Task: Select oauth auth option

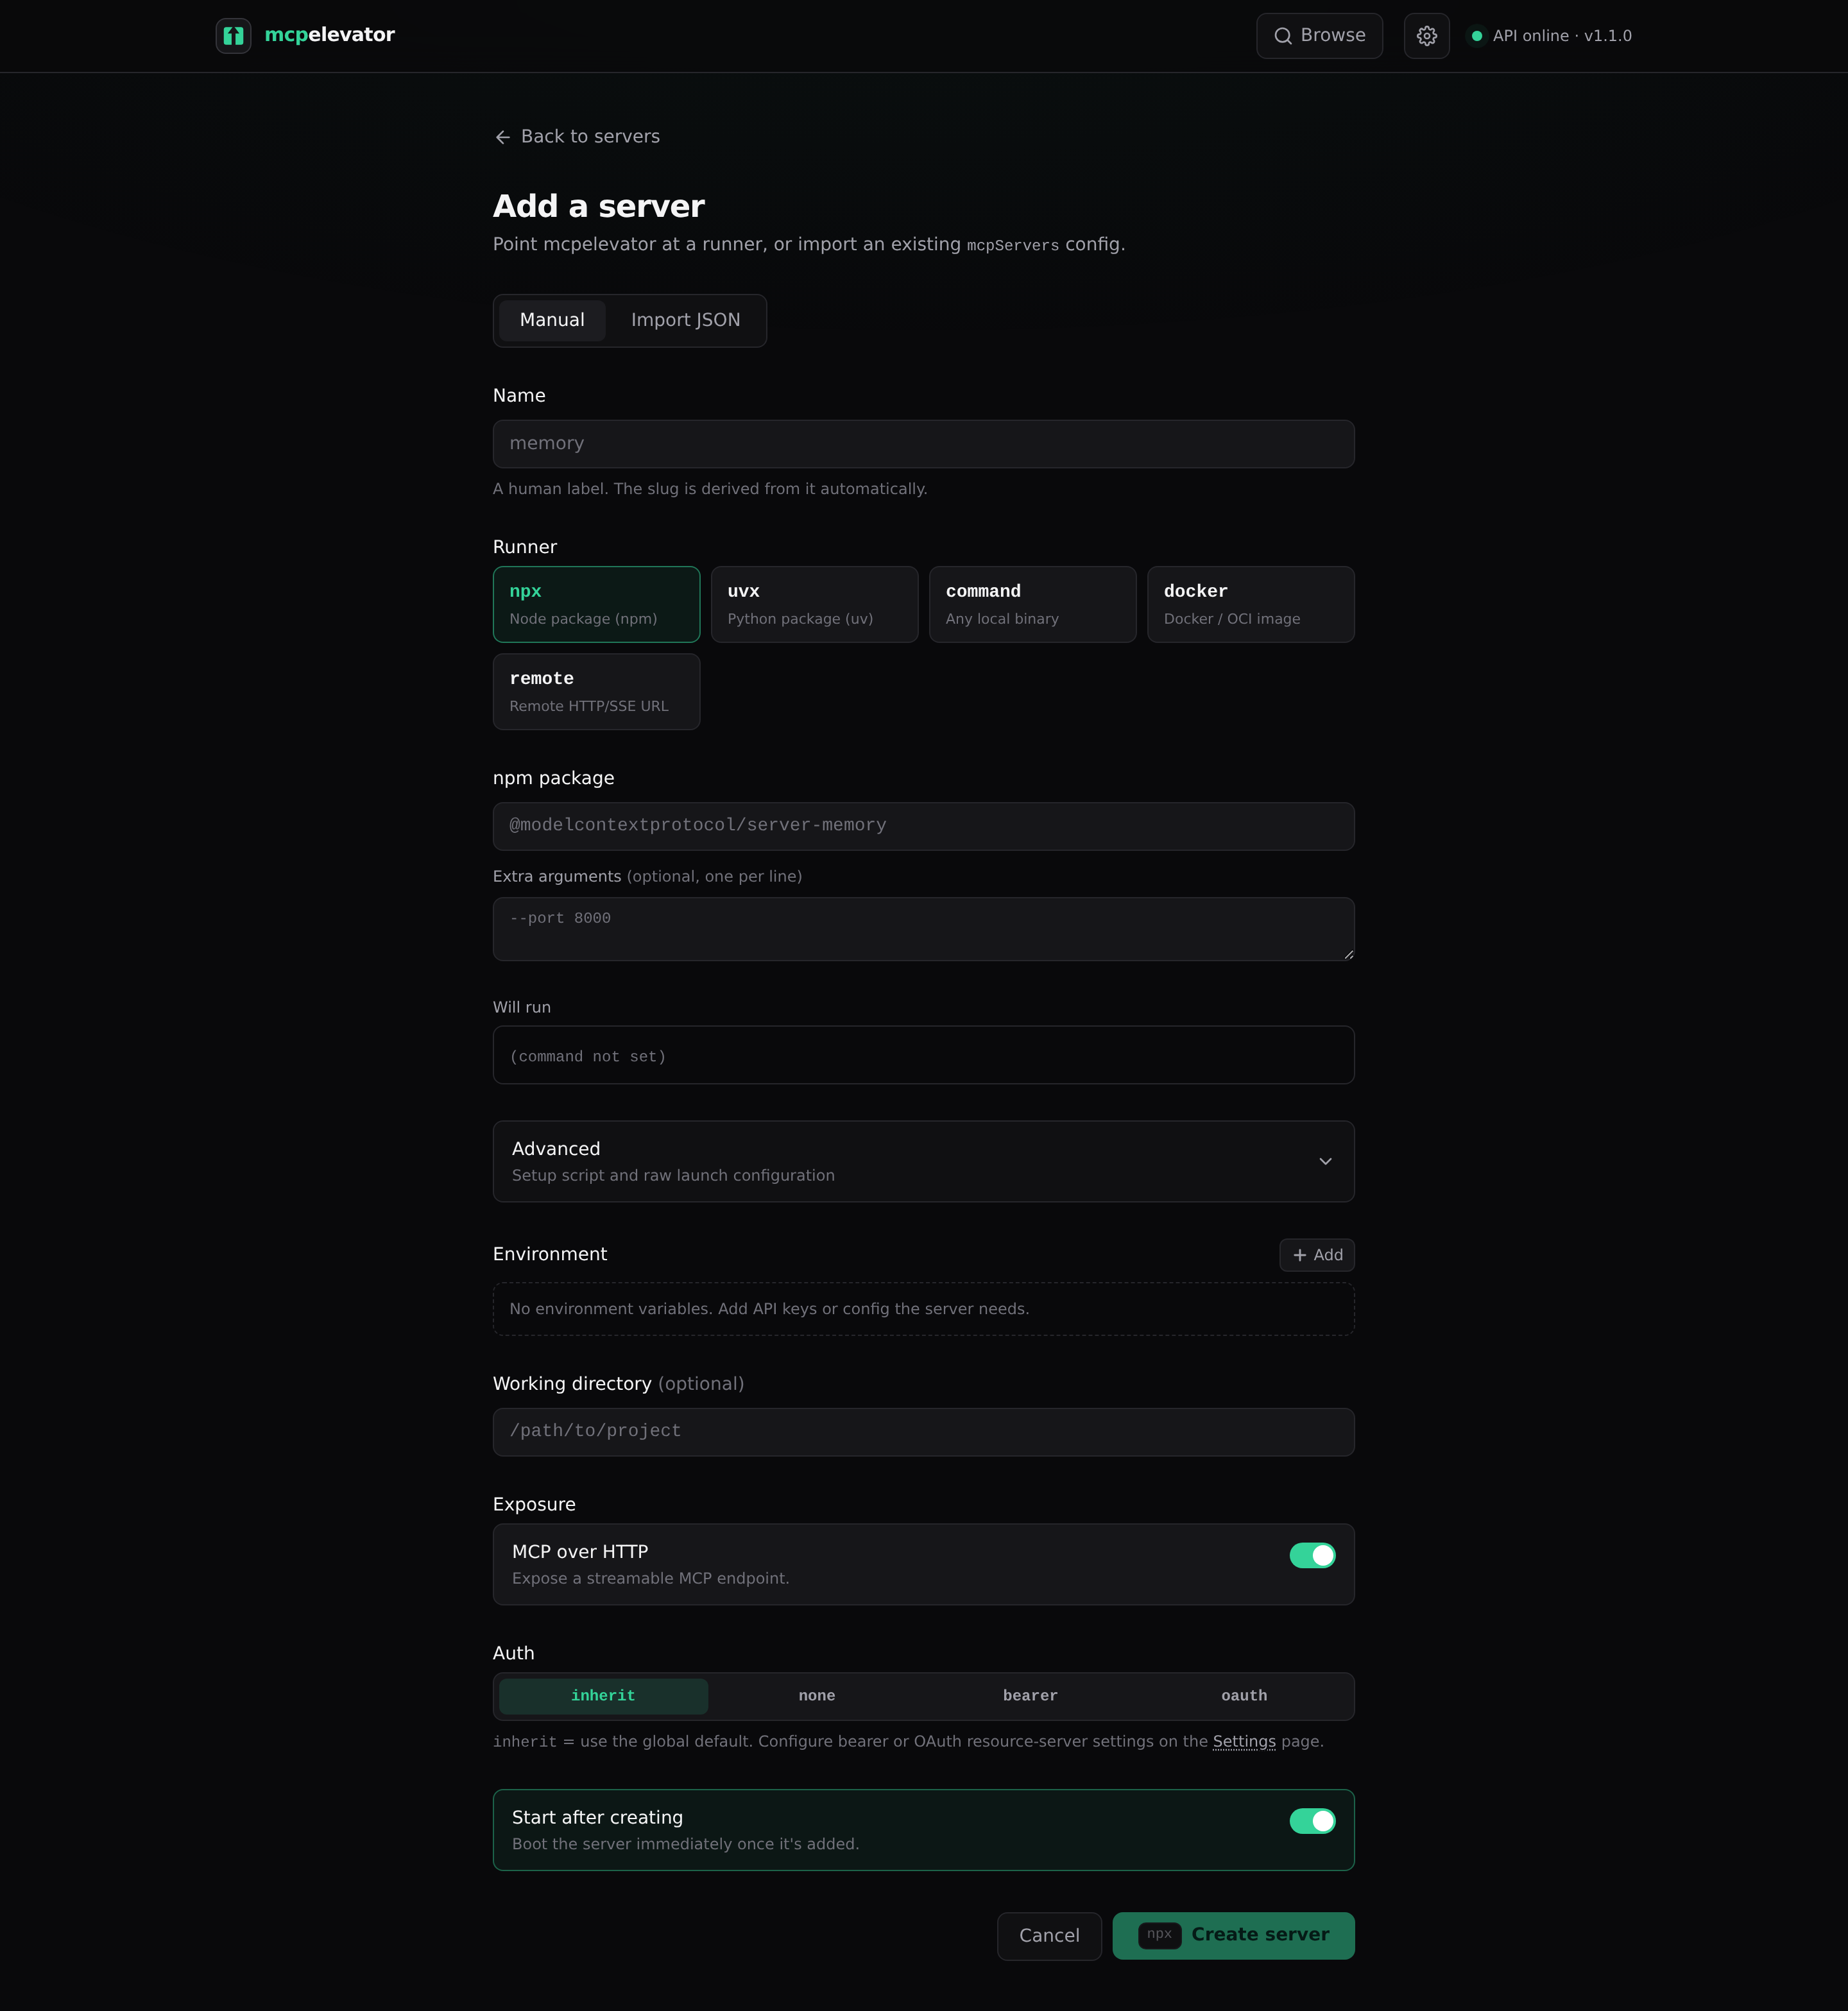Action: point(1244,1696)
